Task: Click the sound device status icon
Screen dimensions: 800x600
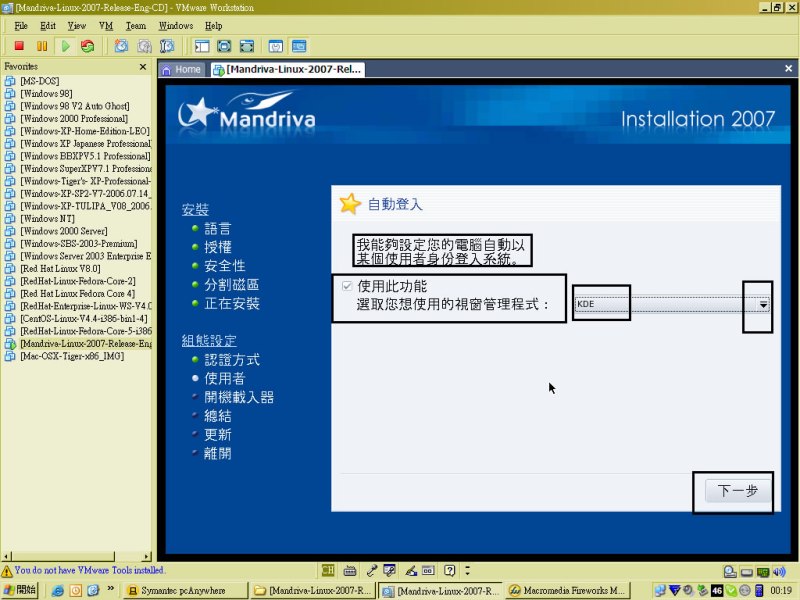Action: pos(779,572)
